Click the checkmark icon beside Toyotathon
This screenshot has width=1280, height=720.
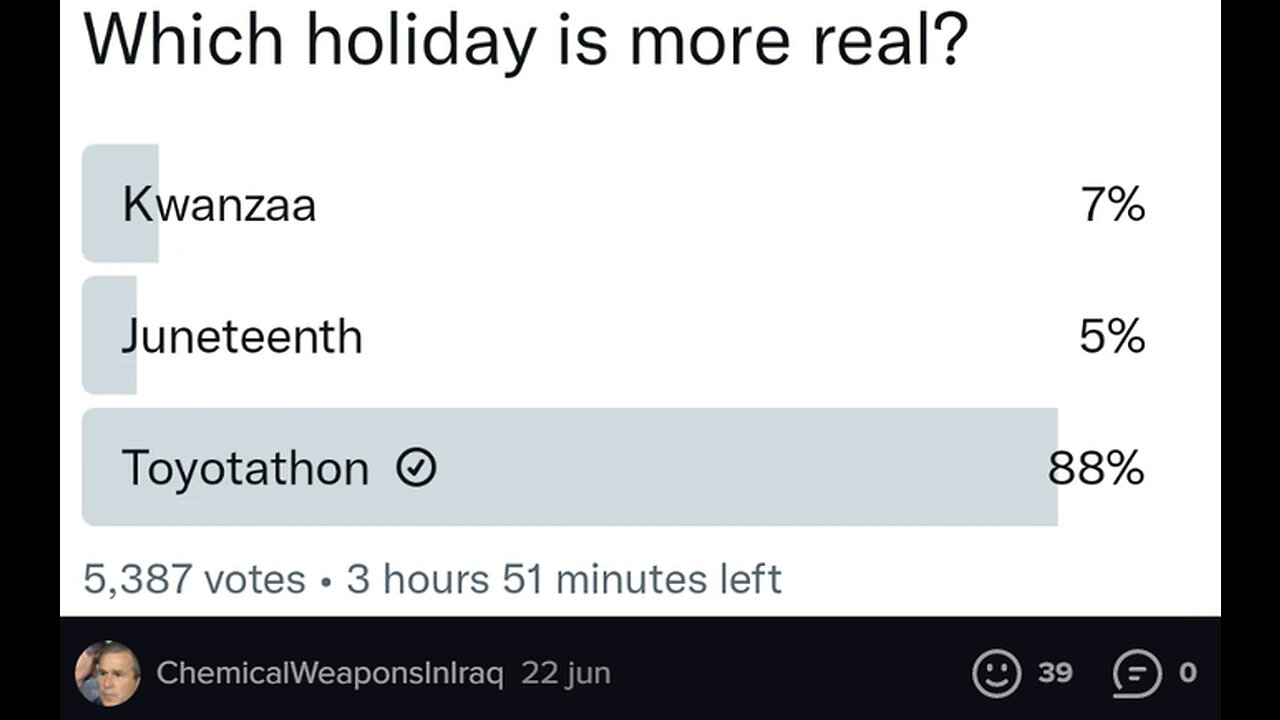click(x=416, y=467)
